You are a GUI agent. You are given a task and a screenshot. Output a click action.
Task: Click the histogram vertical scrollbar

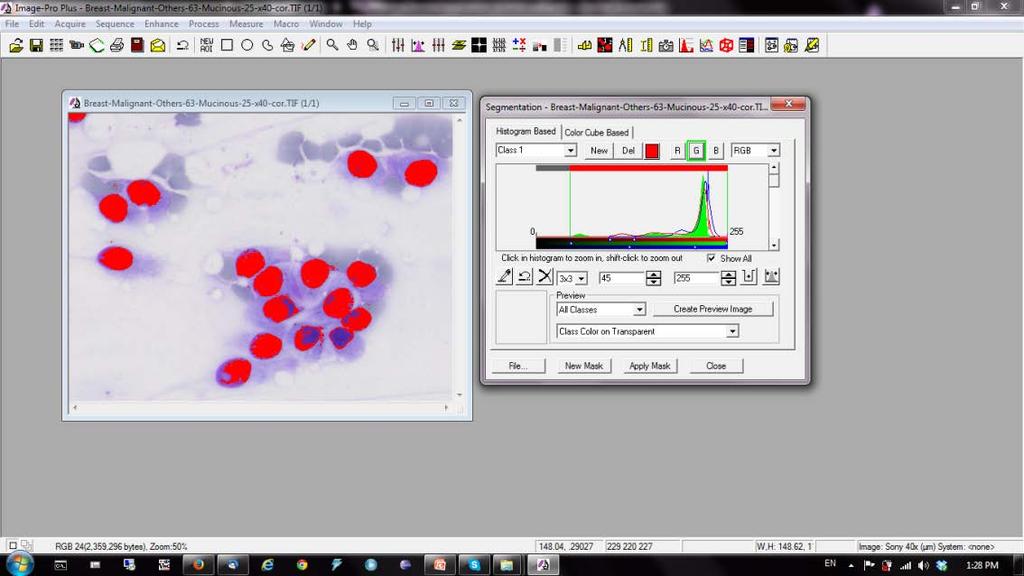pos(774,206)
